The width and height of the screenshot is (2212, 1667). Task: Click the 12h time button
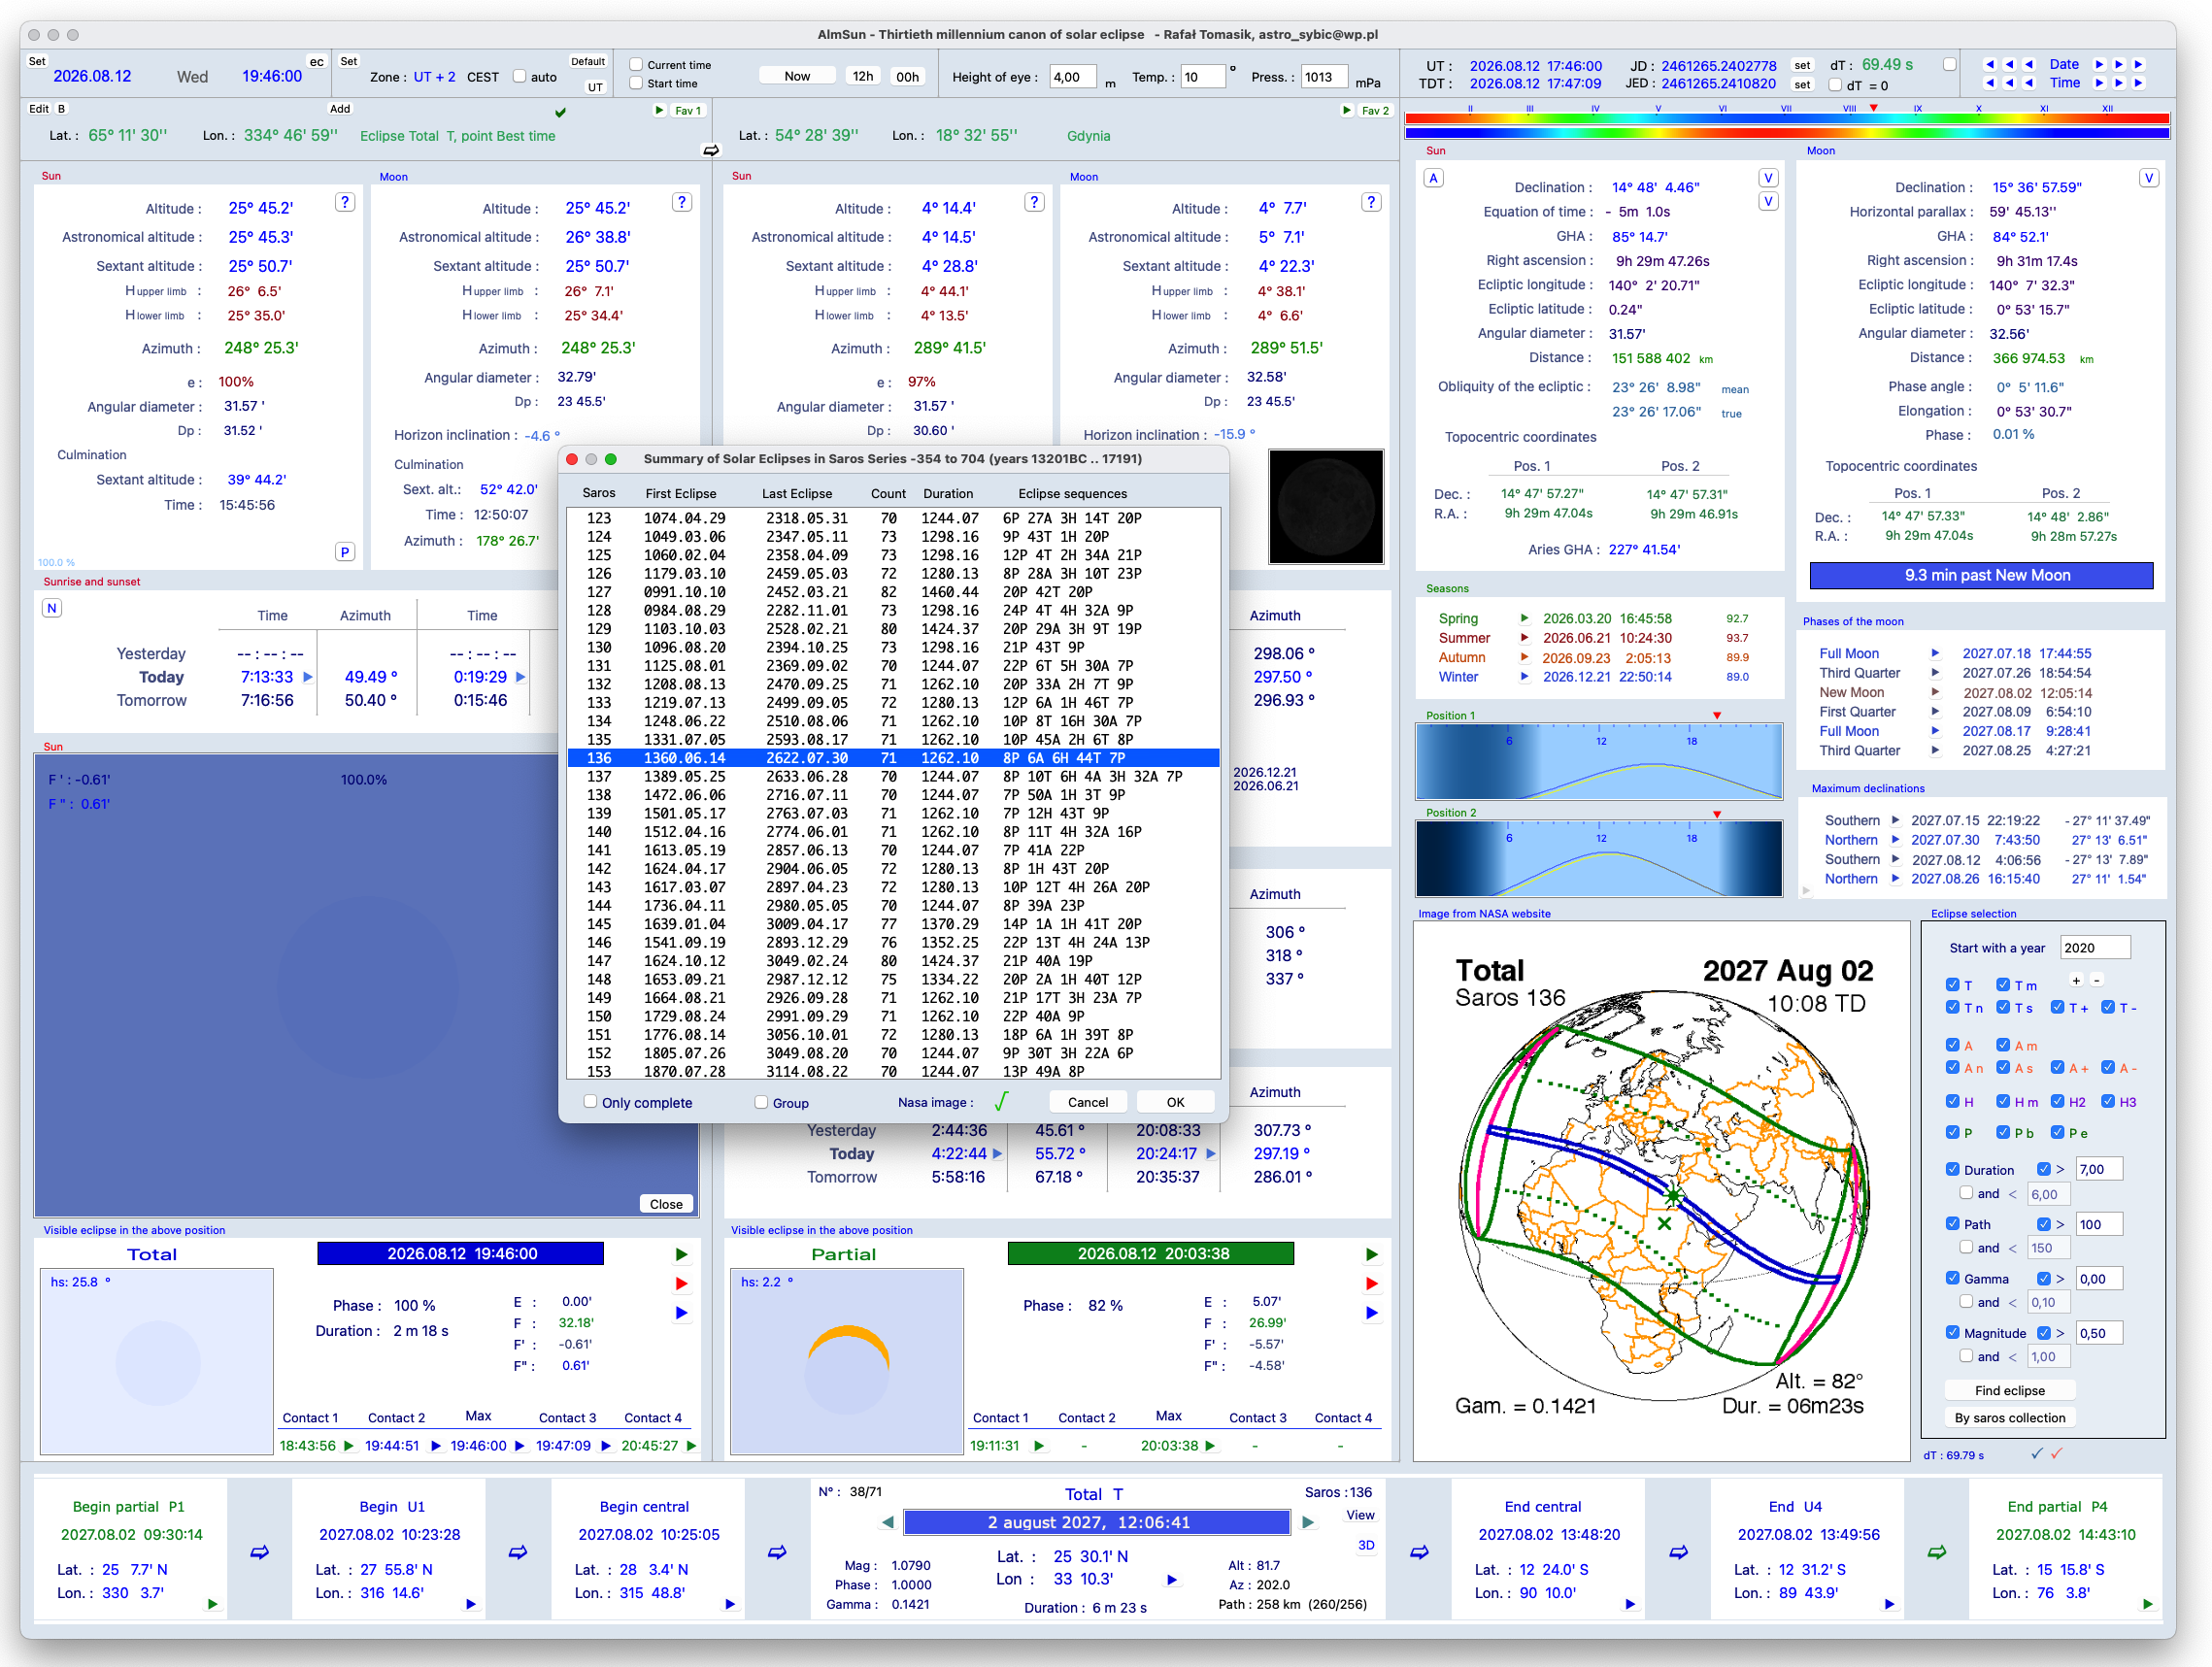pos(862,76)
